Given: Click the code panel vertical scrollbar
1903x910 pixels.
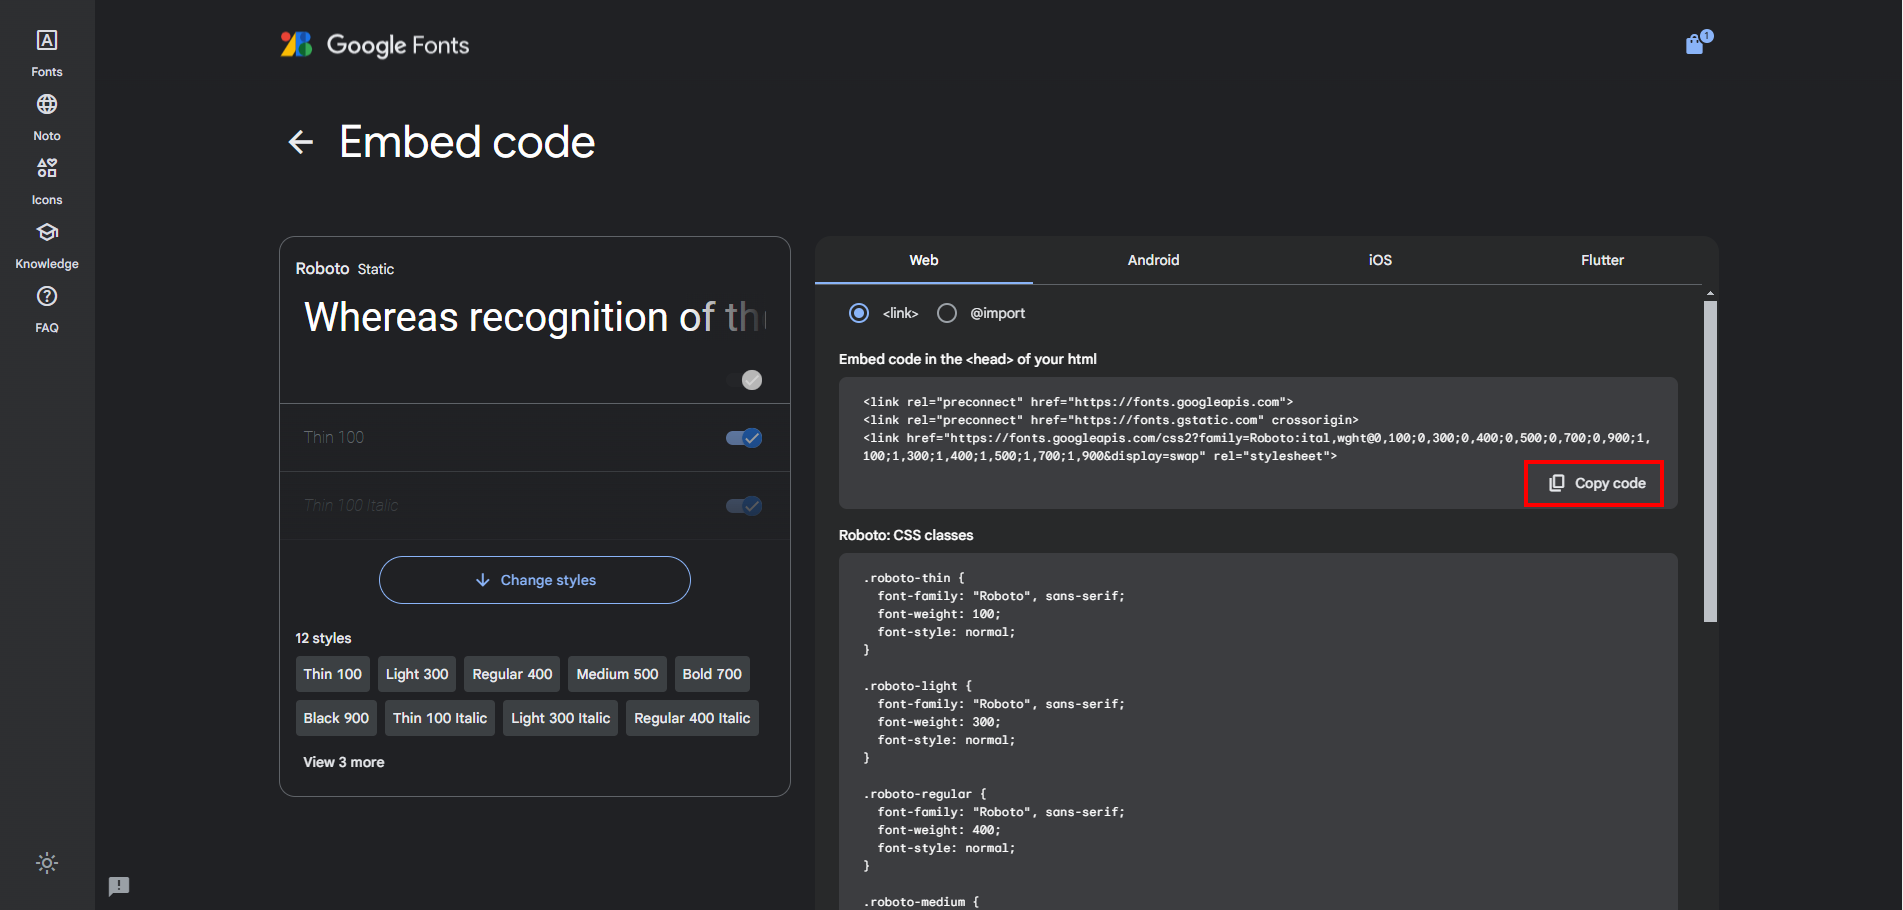Looking at the screenshot, I should coord(1710,460).
